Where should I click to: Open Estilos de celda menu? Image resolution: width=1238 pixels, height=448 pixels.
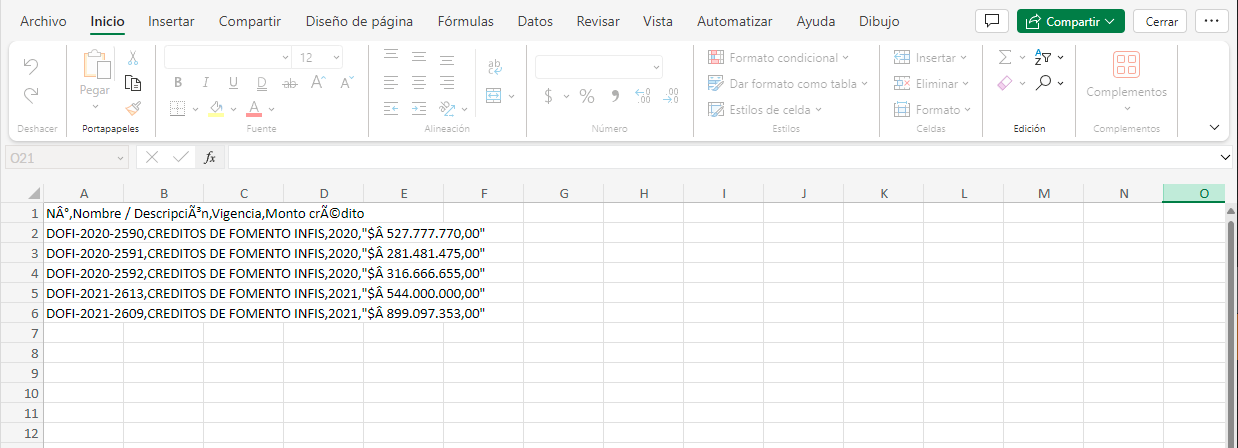click(764, 110)
